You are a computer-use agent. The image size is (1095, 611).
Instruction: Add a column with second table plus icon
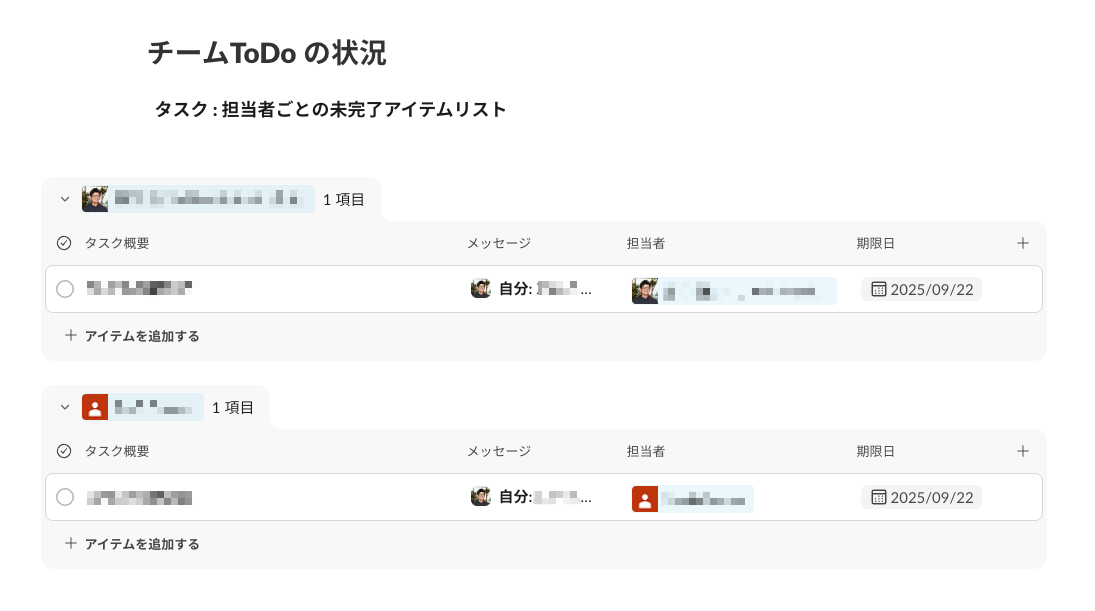click(1023, 451)
